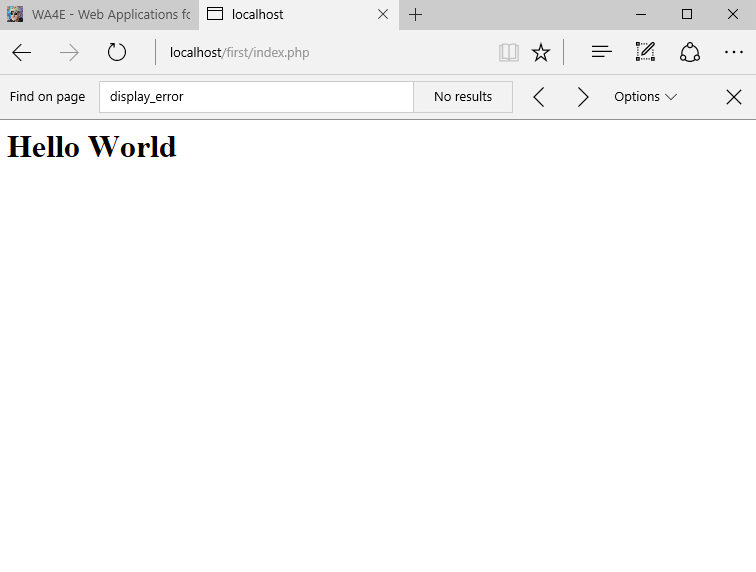This screenshot has width=756, height=572.
Task: Minimize the Edge browser window
Action: click(x=641, y=14)
